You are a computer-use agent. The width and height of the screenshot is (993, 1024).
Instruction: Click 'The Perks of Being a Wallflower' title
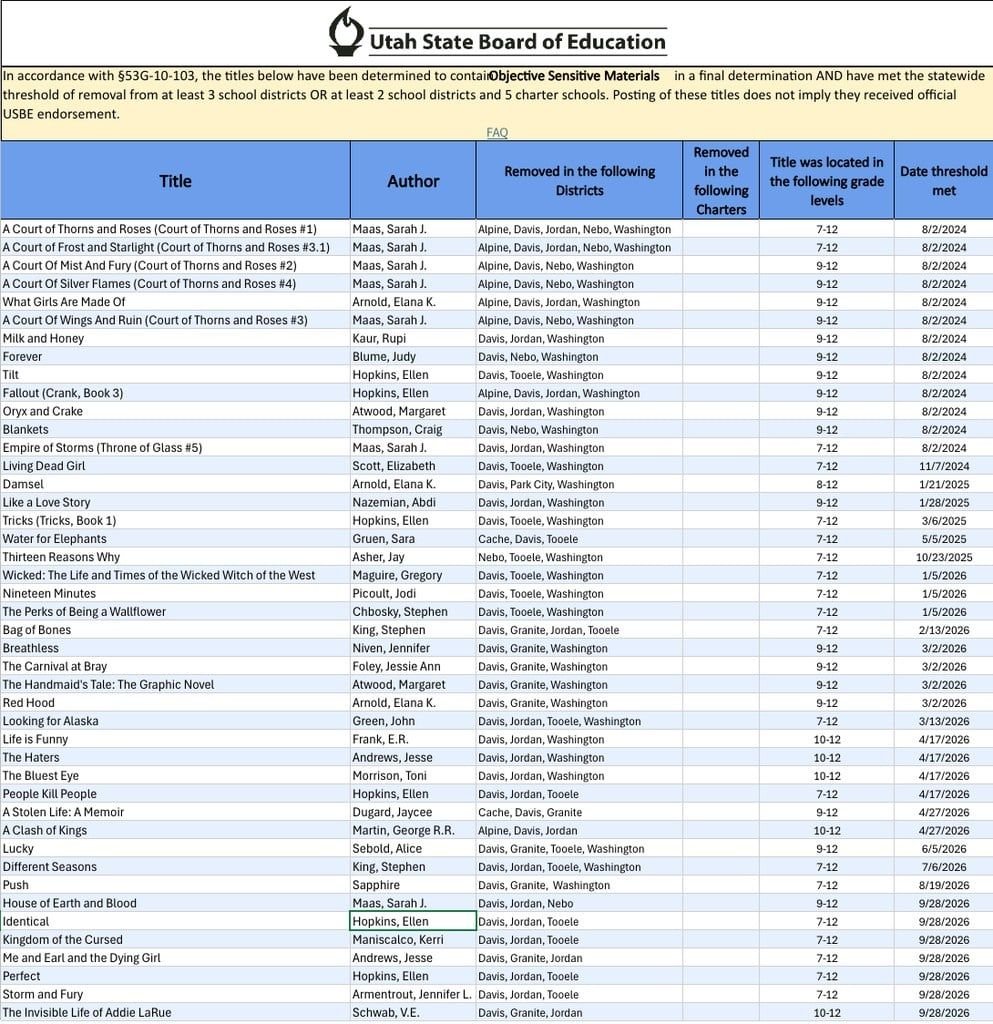[x=175, y=613]
